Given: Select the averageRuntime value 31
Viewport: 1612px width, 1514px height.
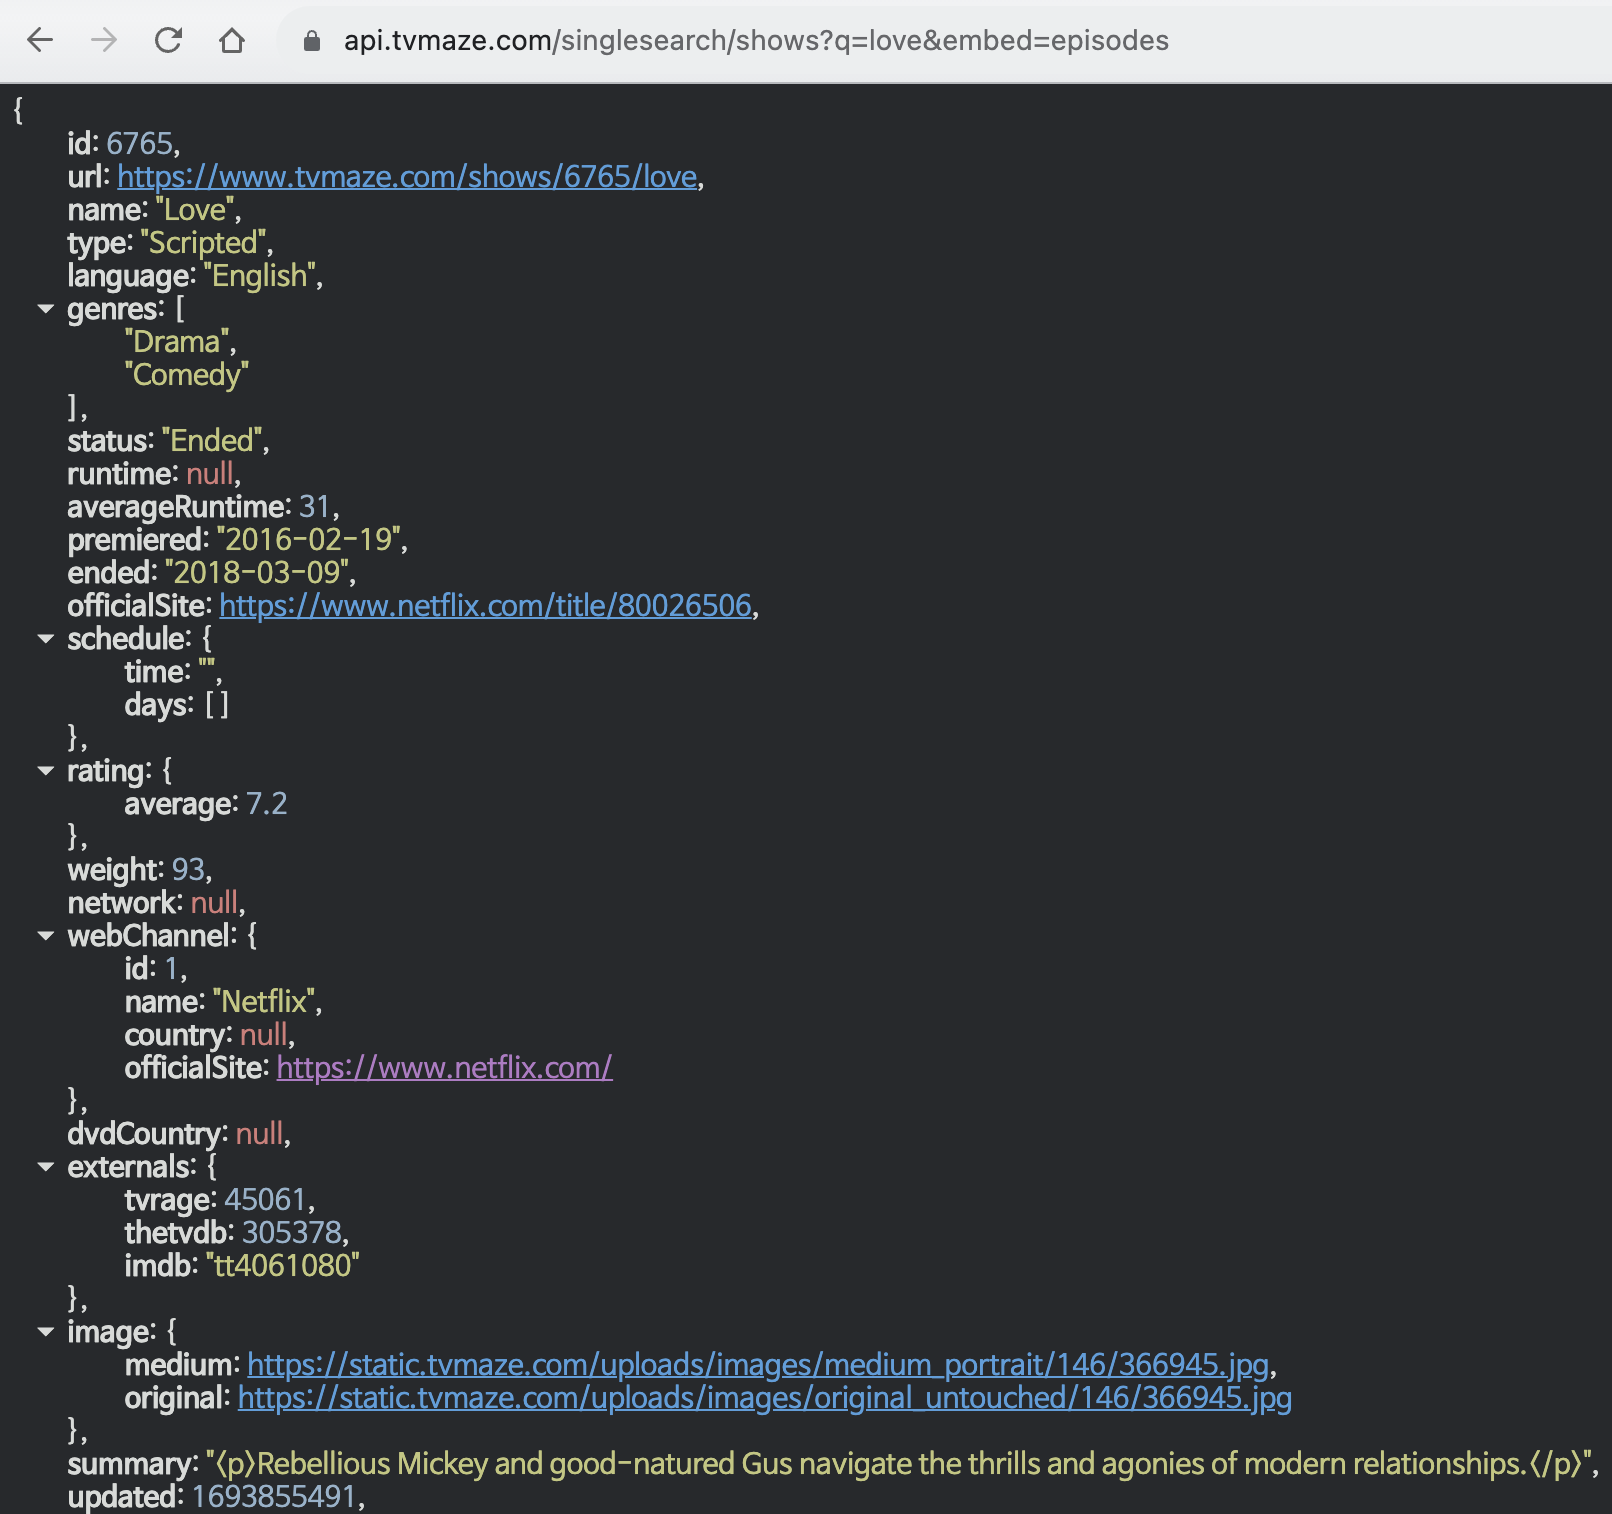Looking at the screenshot, I should 315,507.
